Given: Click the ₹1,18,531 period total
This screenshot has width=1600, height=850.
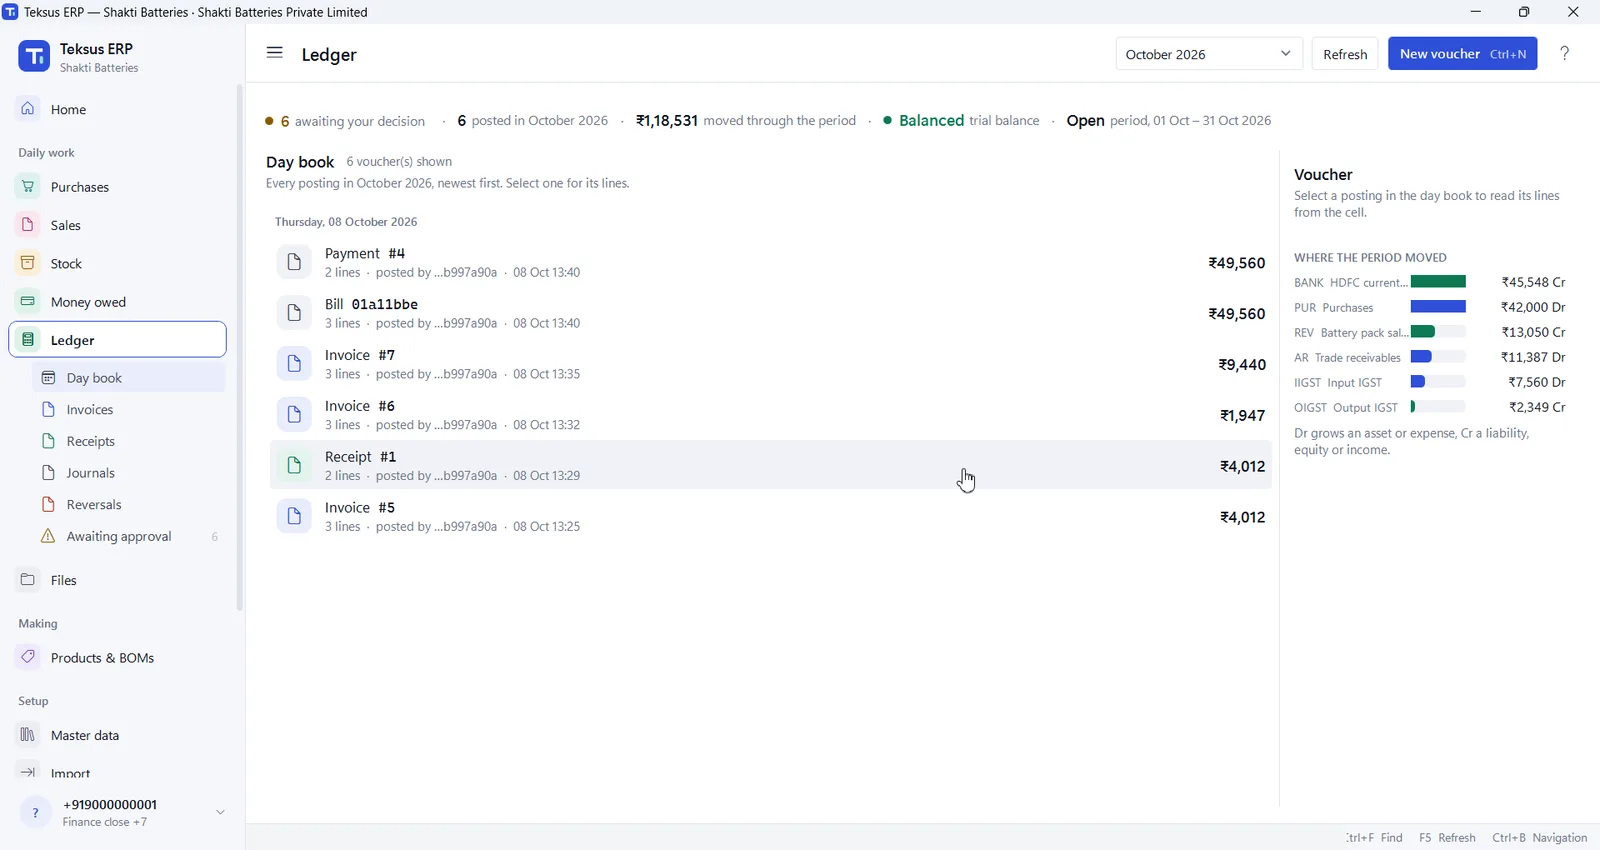Looking at the screenshot, I should (x=667, y=121).
